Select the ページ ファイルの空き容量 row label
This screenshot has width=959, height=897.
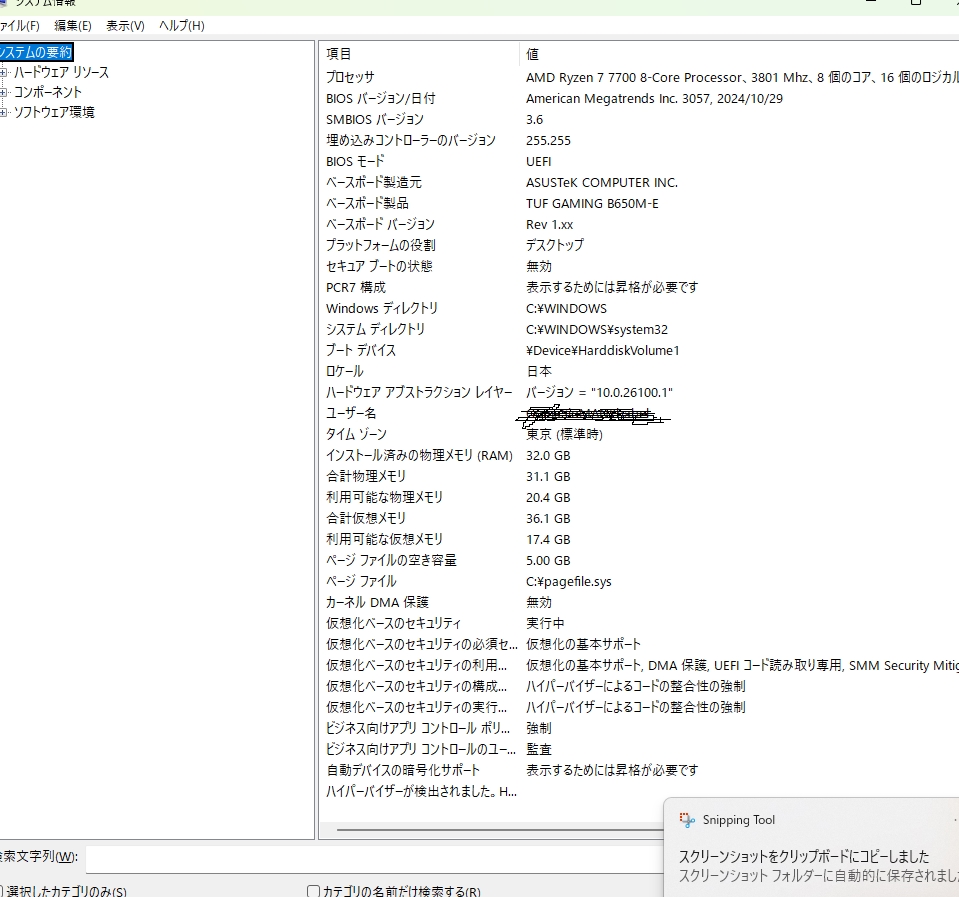pyautogui.click(x=391, y=560)
